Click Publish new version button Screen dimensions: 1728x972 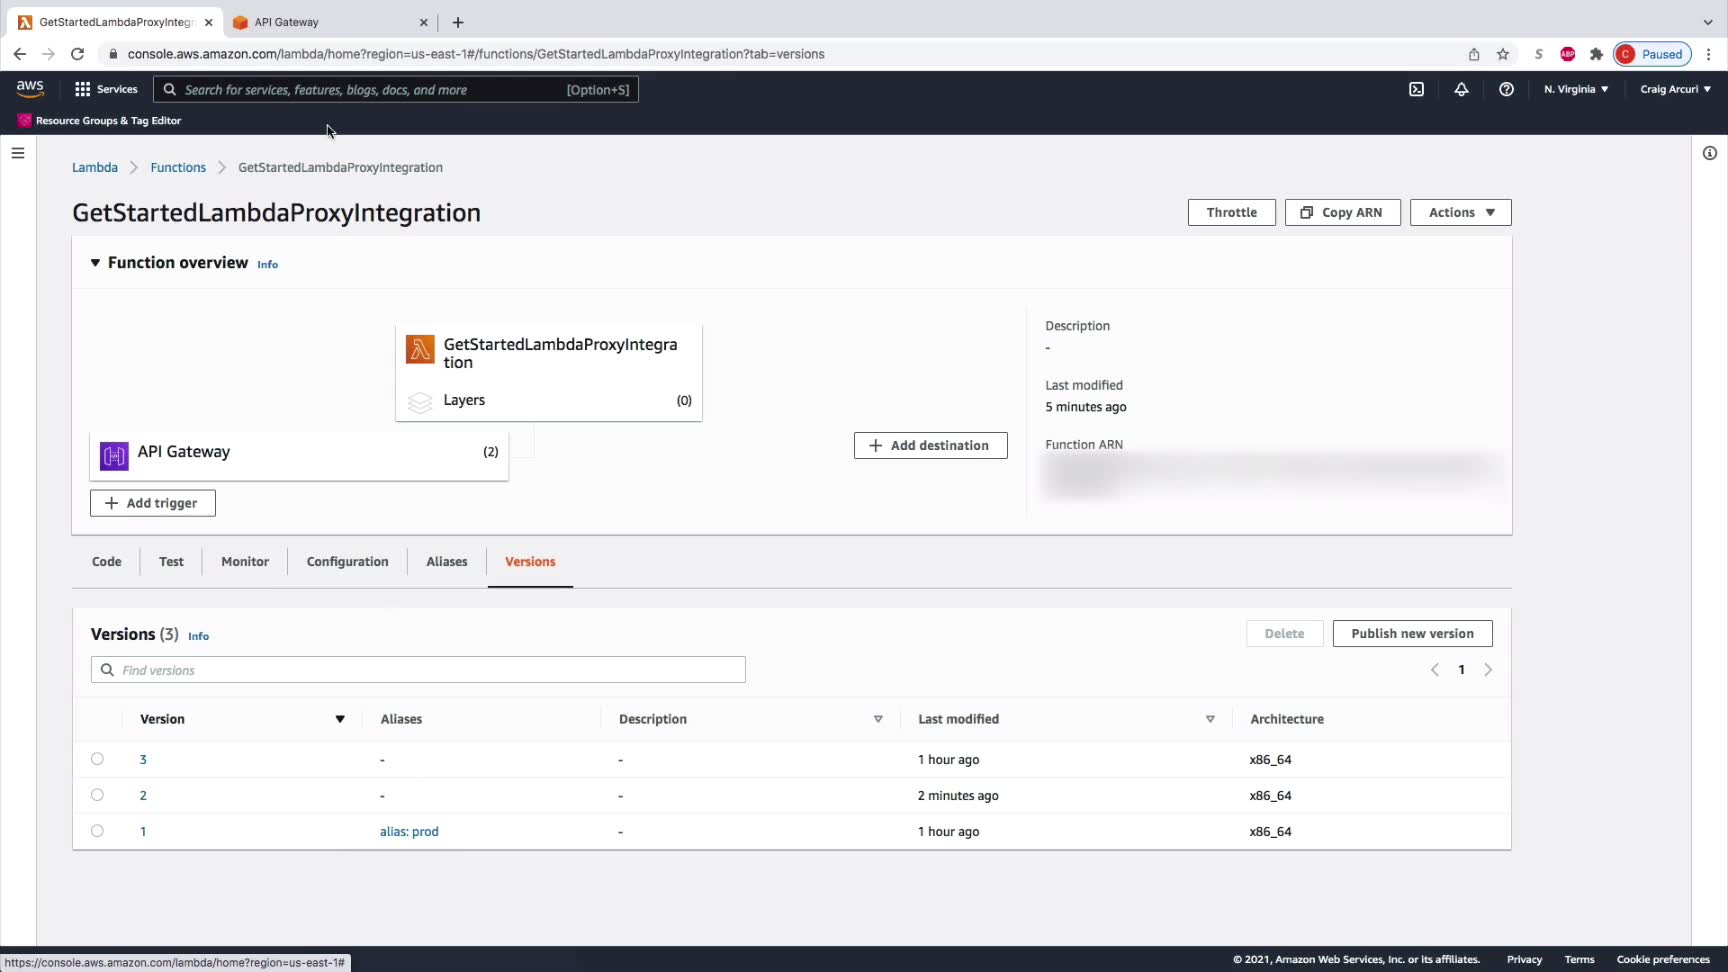tap(1412, 633)
